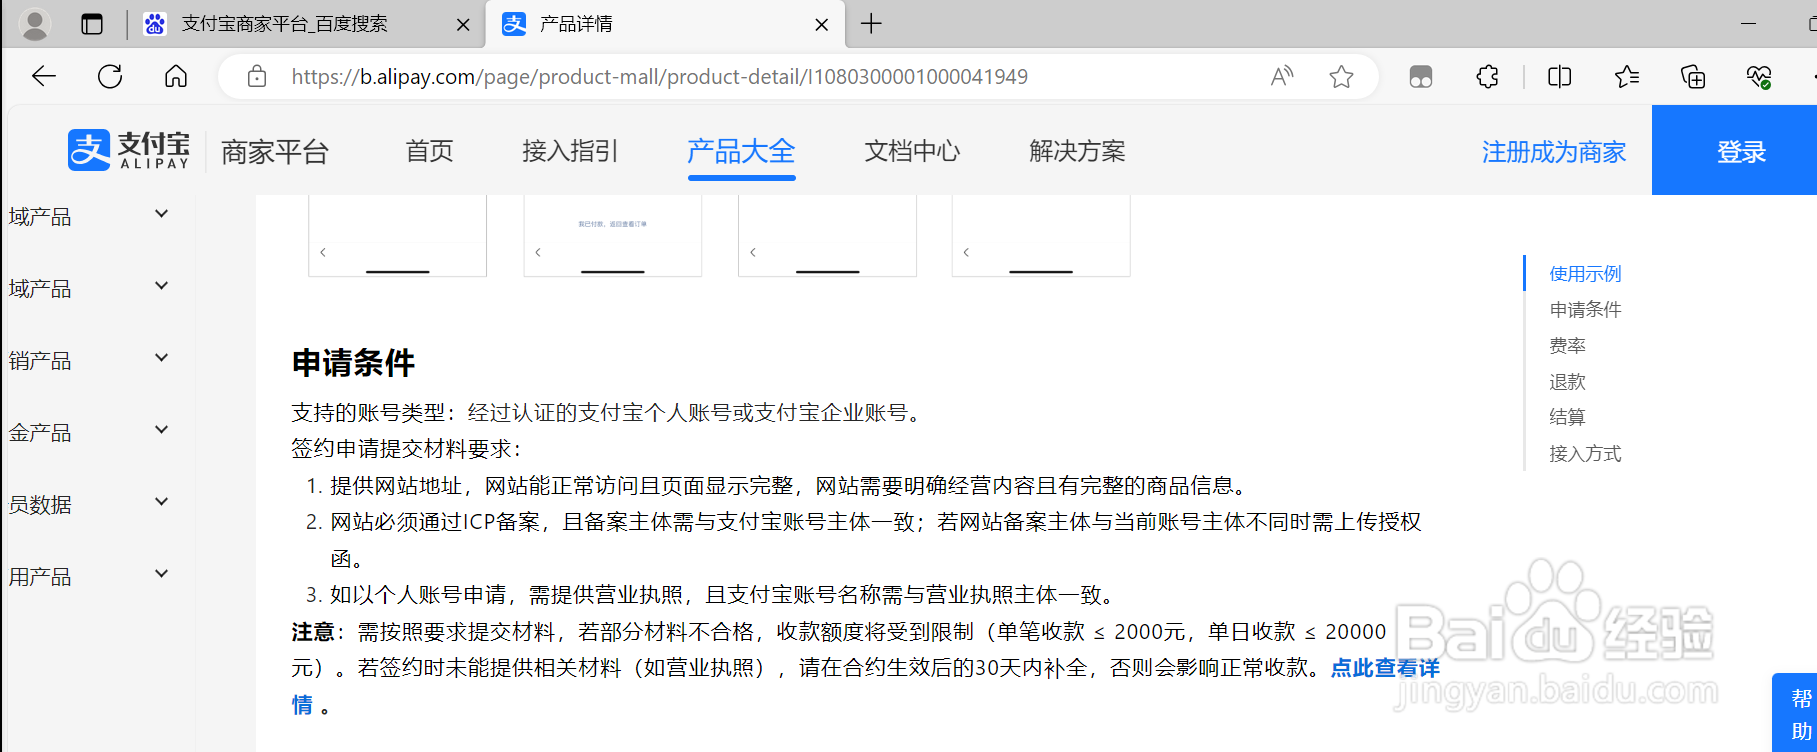Click the 商家平台 title
This screenshot has height=752, width=1817.
point(275,152)
